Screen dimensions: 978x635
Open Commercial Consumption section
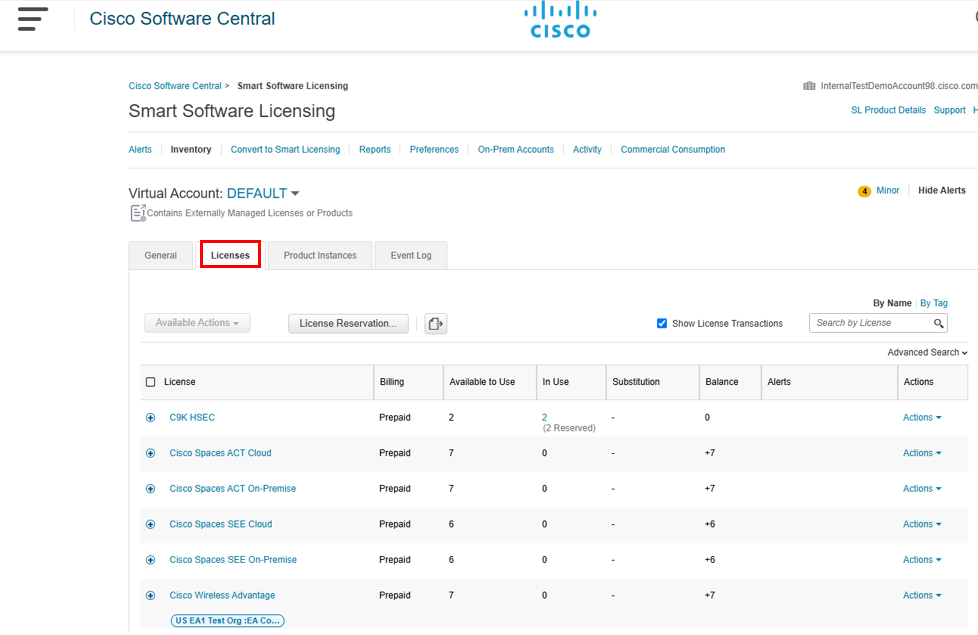(673, 150)
